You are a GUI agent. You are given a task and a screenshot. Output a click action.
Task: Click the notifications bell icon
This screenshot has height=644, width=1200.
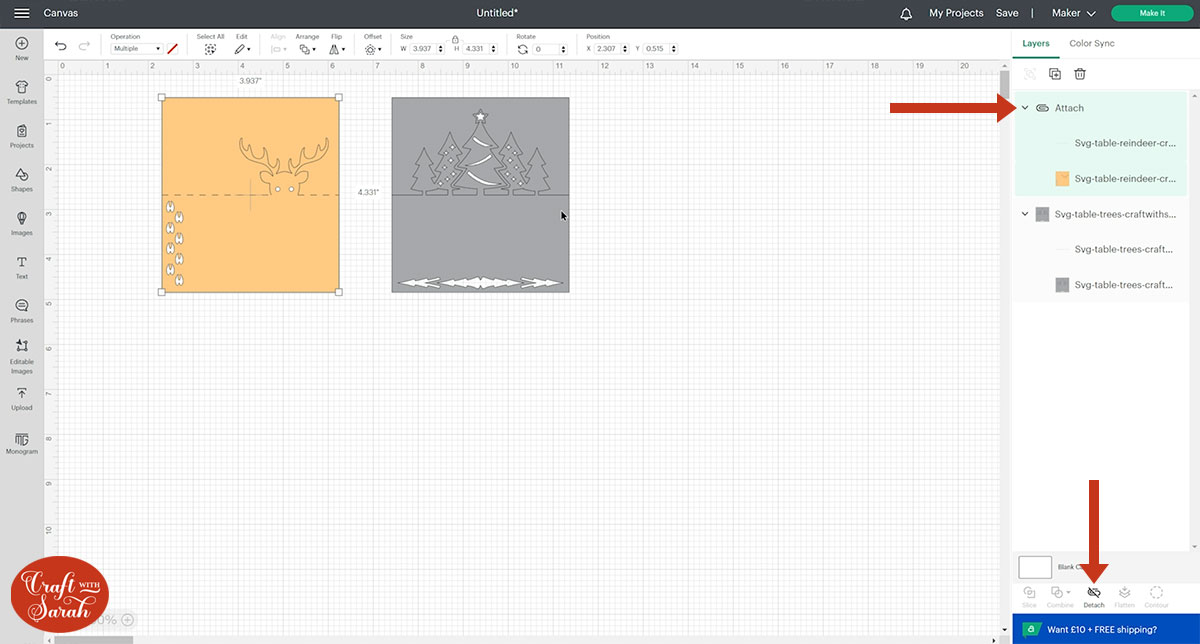click(906, 14)
